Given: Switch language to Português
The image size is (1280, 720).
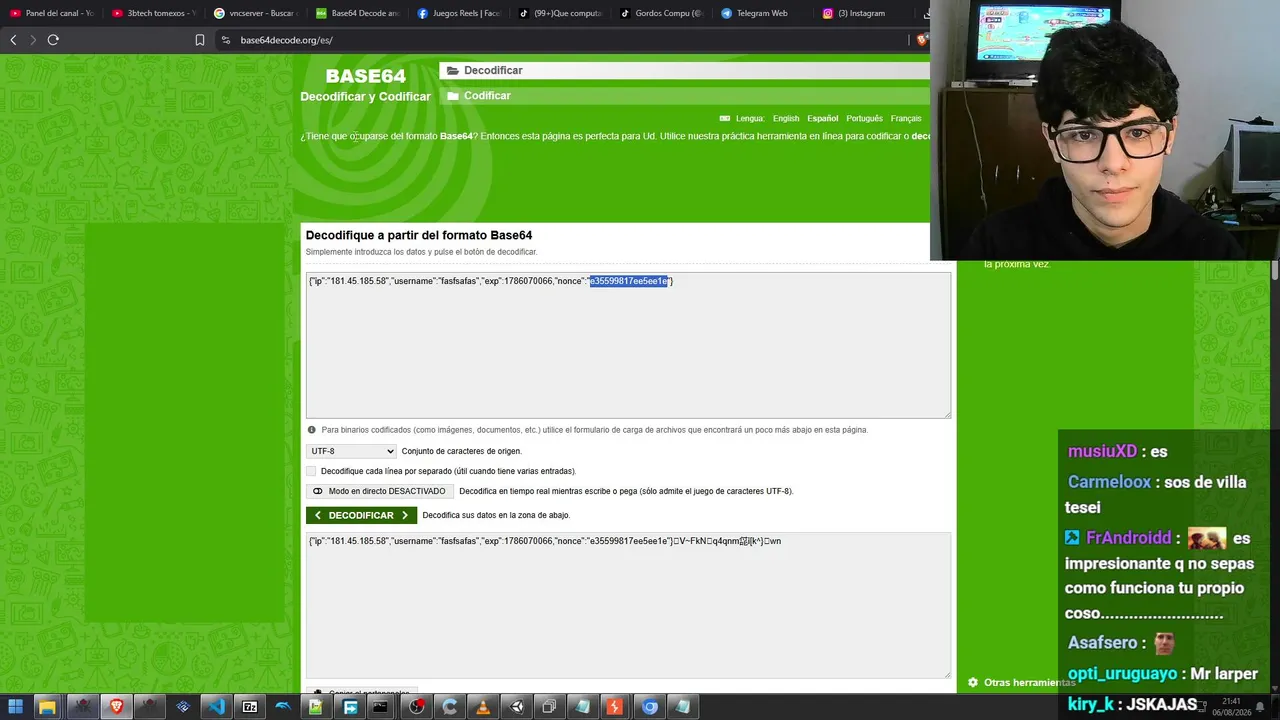Looking at the screenshot, I should [864, 118].
